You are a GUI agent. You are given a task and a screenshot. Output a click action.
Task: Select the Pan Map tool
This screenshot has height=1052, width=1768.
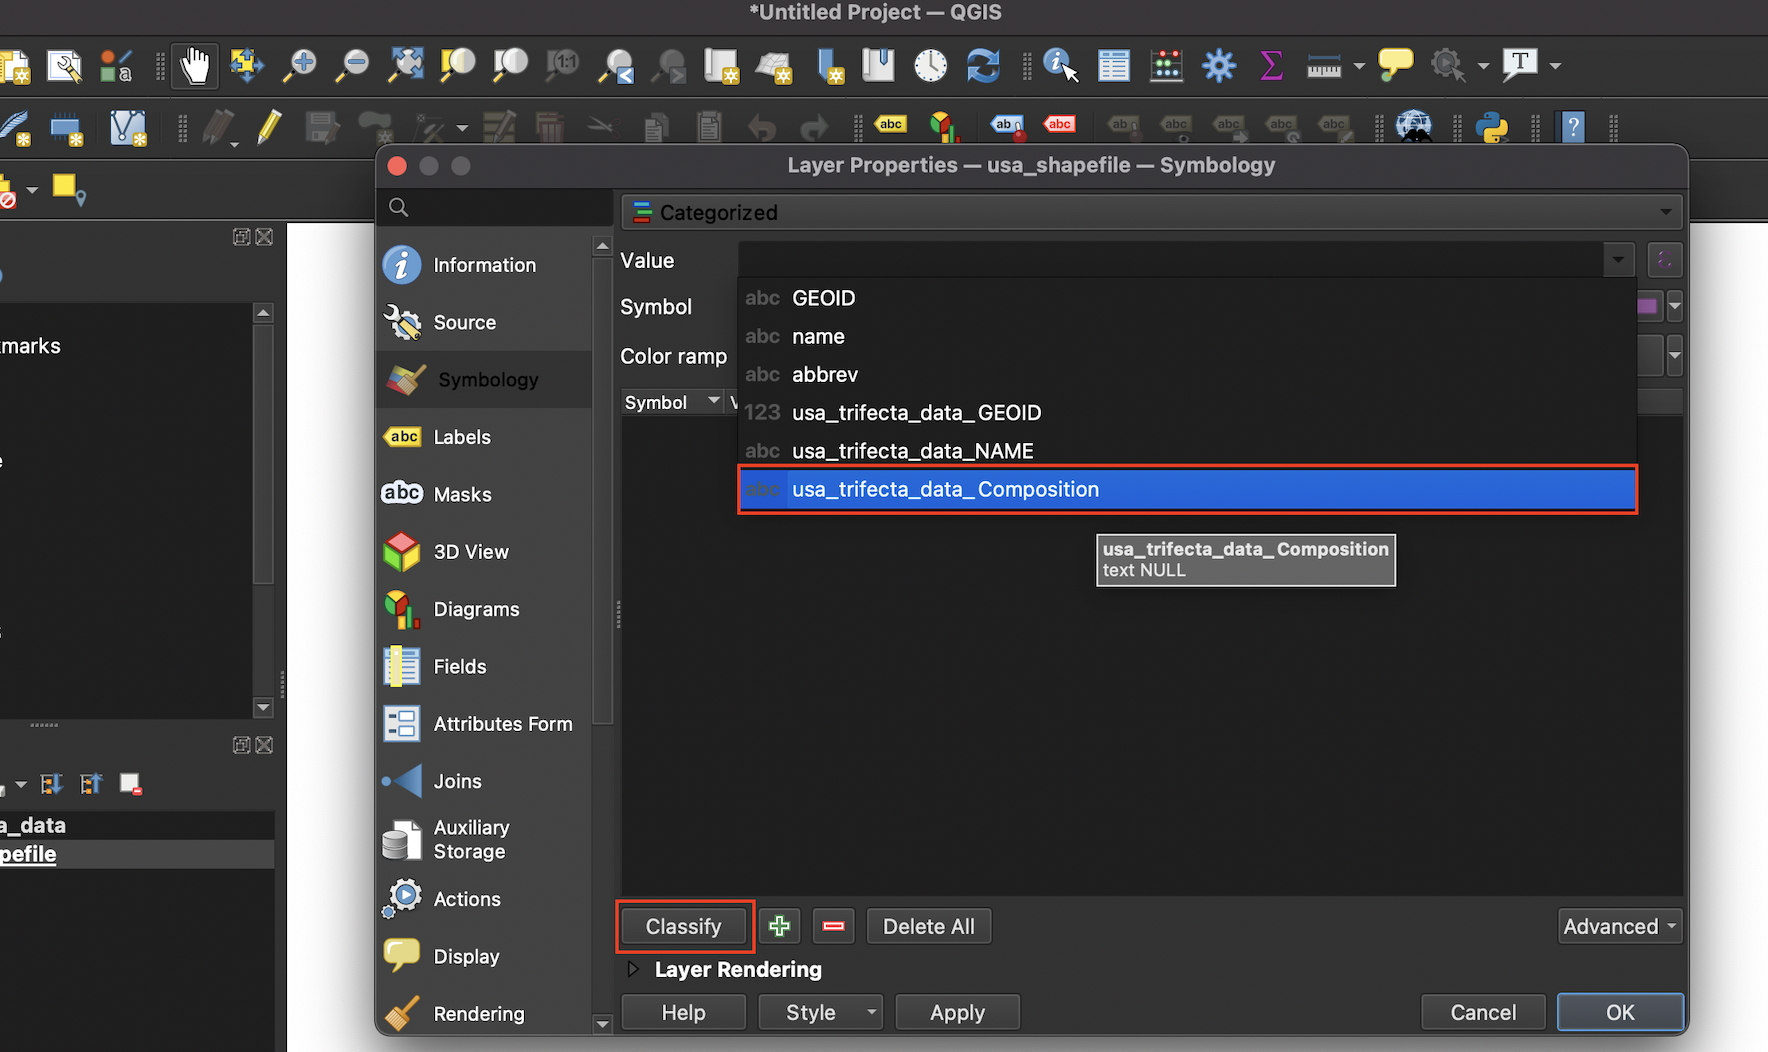(193, 65)
